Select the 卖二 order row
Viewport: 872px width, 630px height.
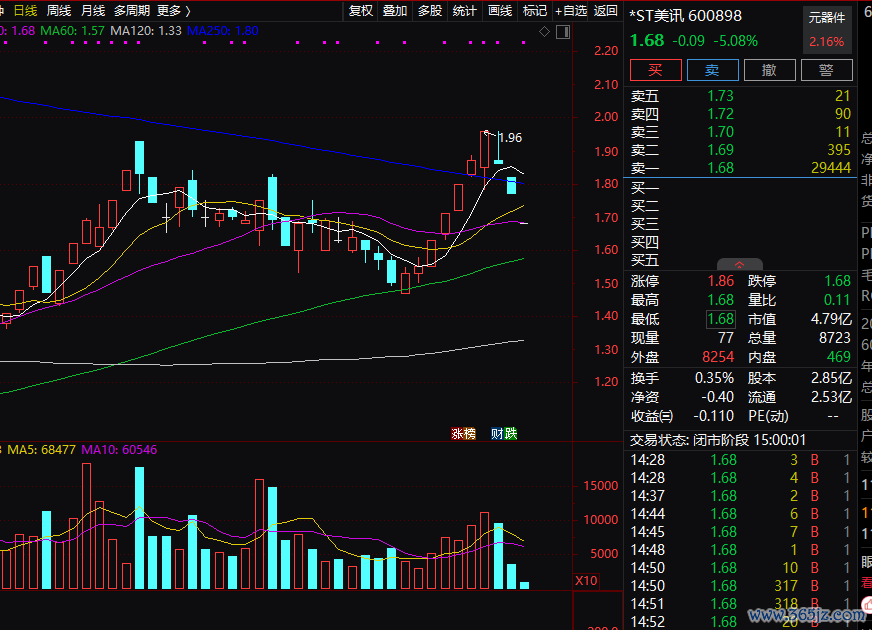(740, 150)
